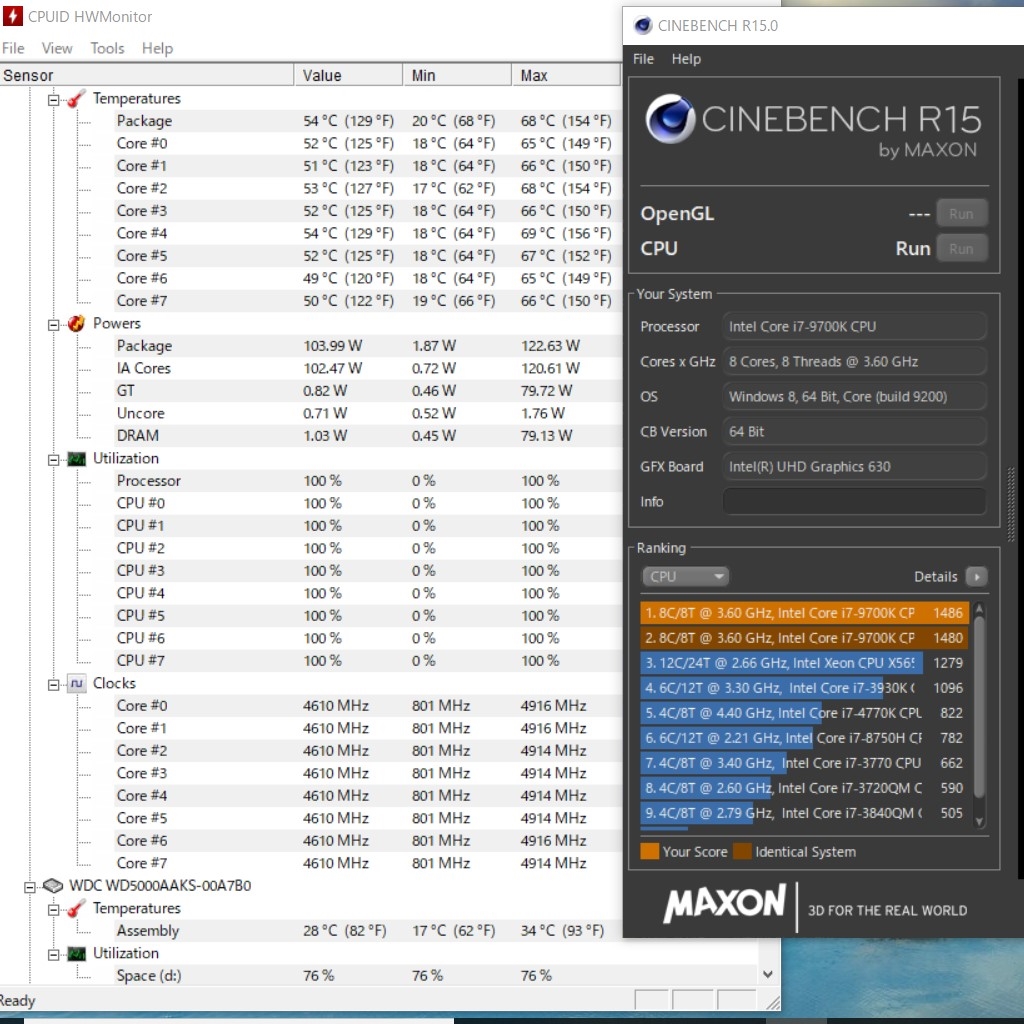1024x1024 pixels.
Task: Click the thermometer icon beside WDC drive Temperatures
Action: click(x=76, y=908)
